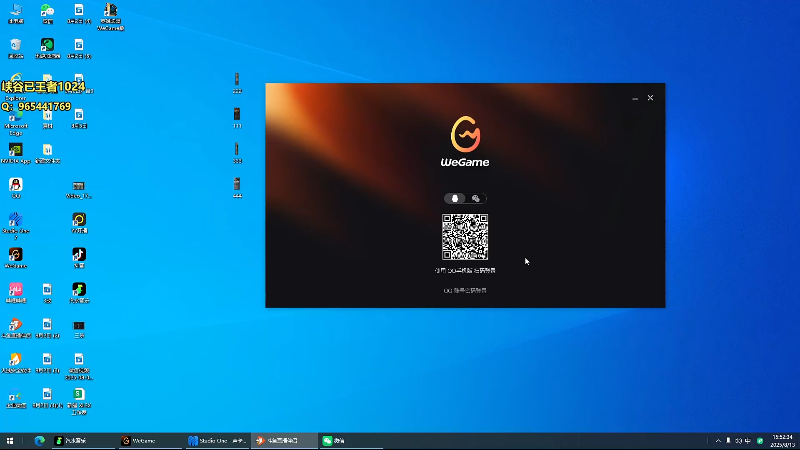Screen dimensions: 800x450
Task: Select the yellow ring app desktop icon
Action: pyautogui.click(x=79, y=223)
